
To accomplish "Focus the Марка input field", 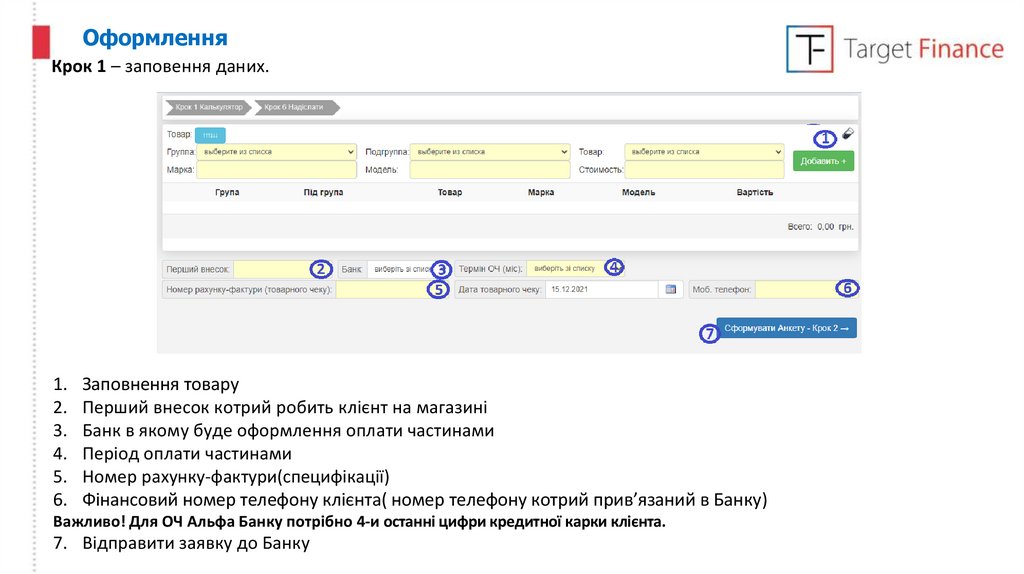I will click(277, 170).
